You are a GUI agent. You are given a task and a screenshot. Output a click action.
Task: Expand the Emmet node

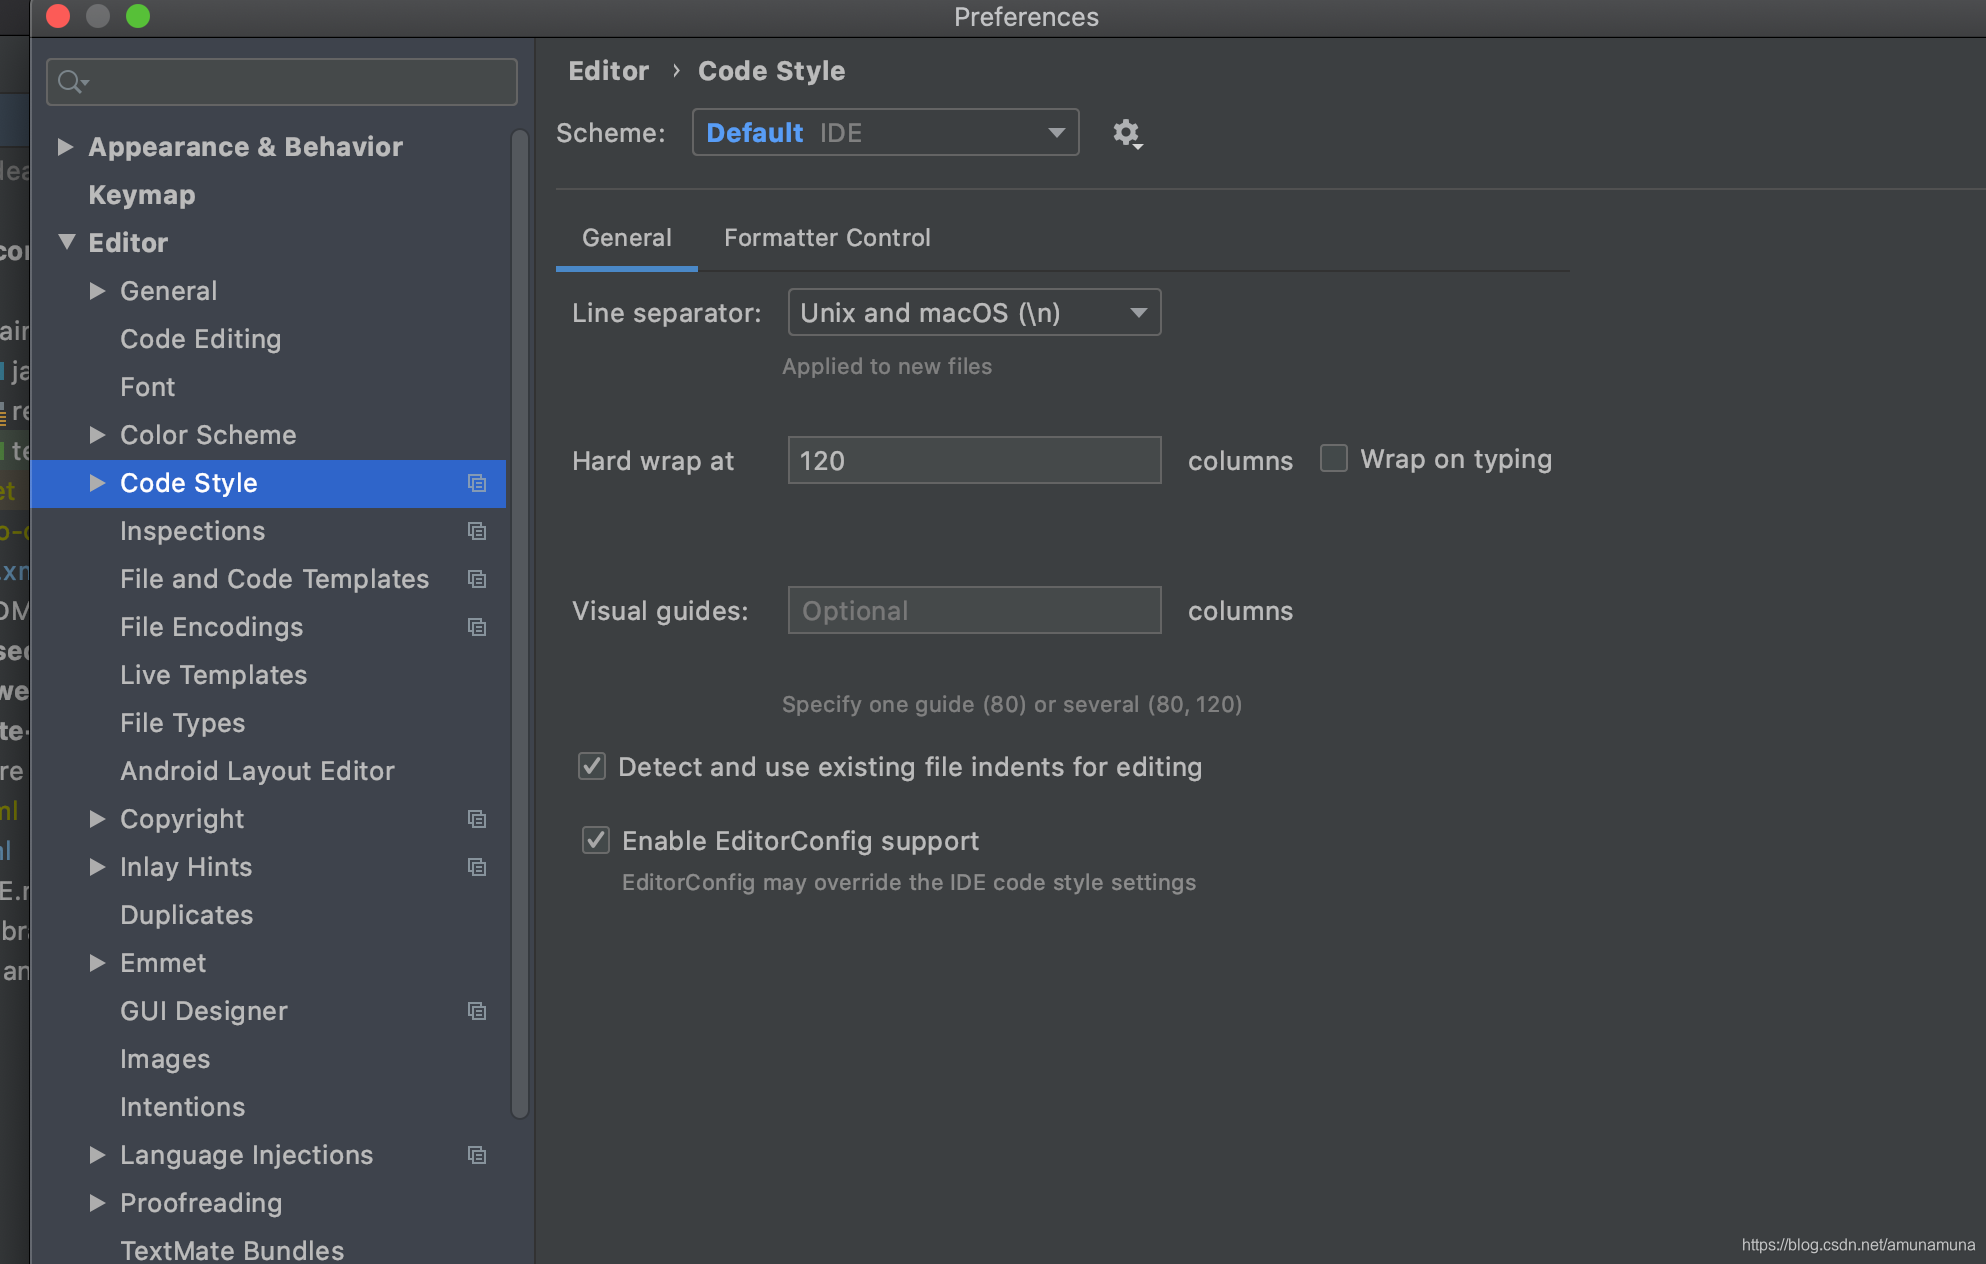coord(97,963)
